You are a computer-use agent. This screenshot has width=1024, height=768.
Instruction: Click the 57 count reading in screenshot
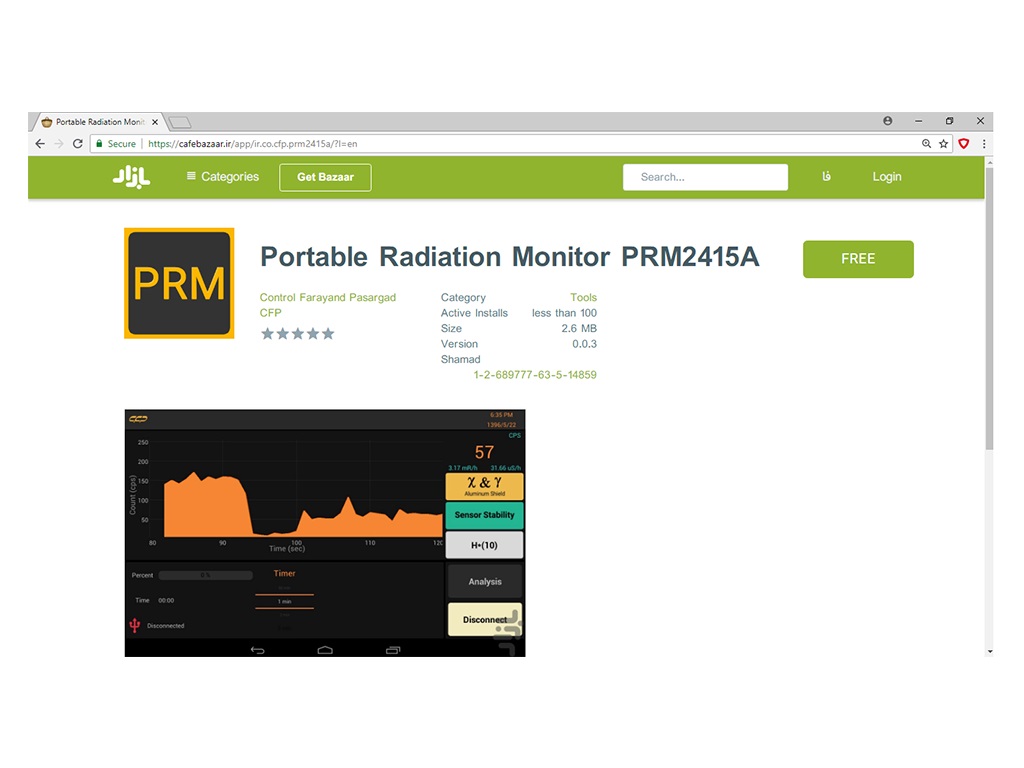[x=484, y=452]
